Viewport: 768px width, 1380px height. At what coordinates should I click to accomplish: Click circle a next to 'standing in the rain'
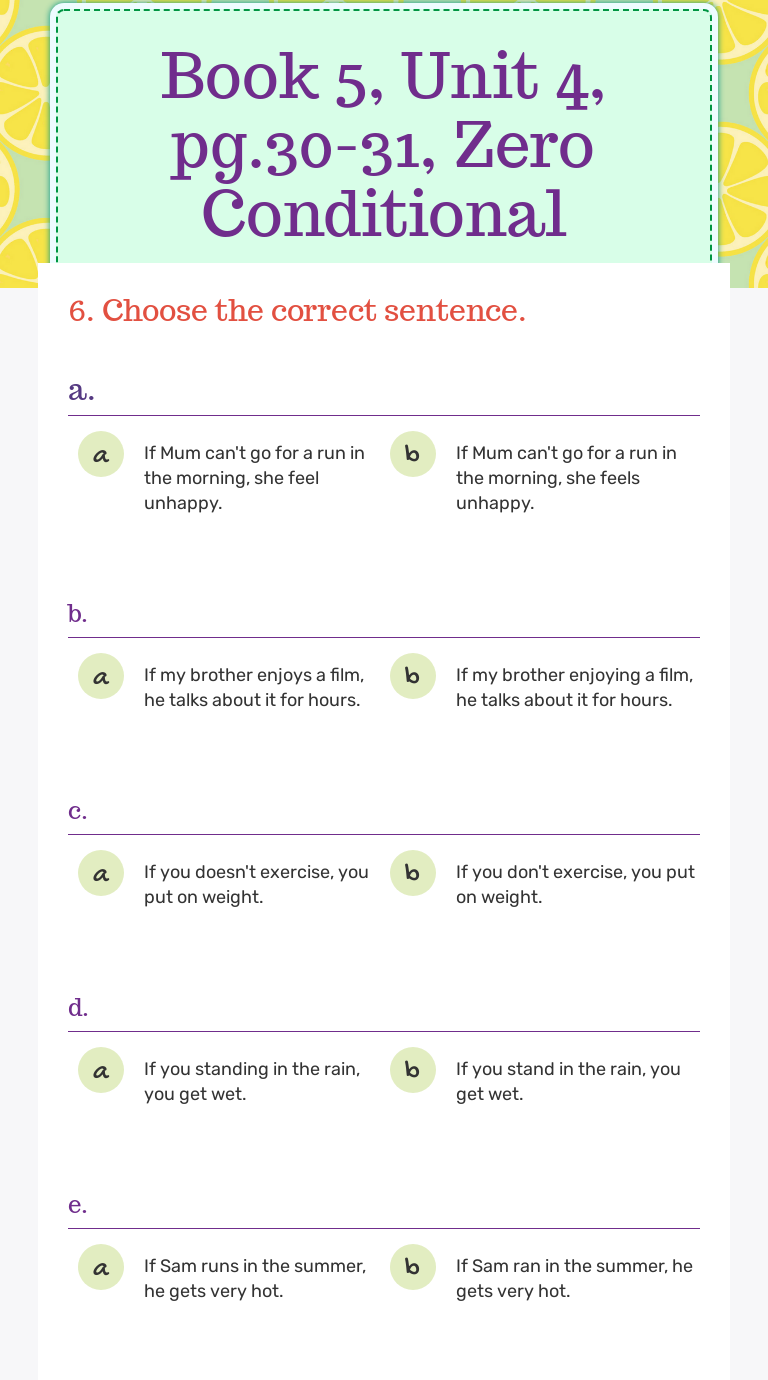pyautogui.click(x=100, y=1070)
